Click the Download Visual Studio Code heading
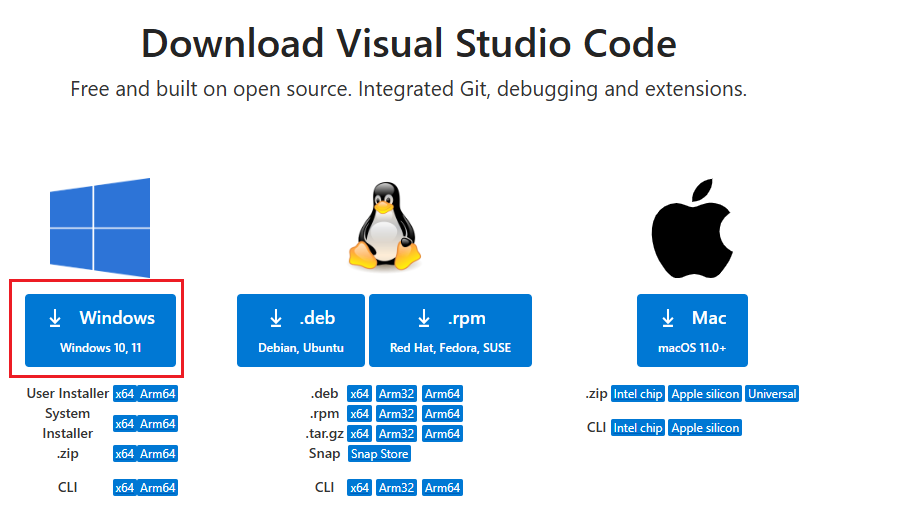 pyautogui.click(x=408, y=43)
